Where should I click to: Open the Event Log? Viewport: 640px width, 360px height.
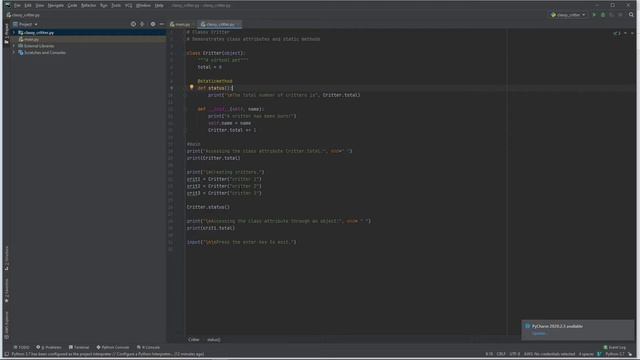615,347
